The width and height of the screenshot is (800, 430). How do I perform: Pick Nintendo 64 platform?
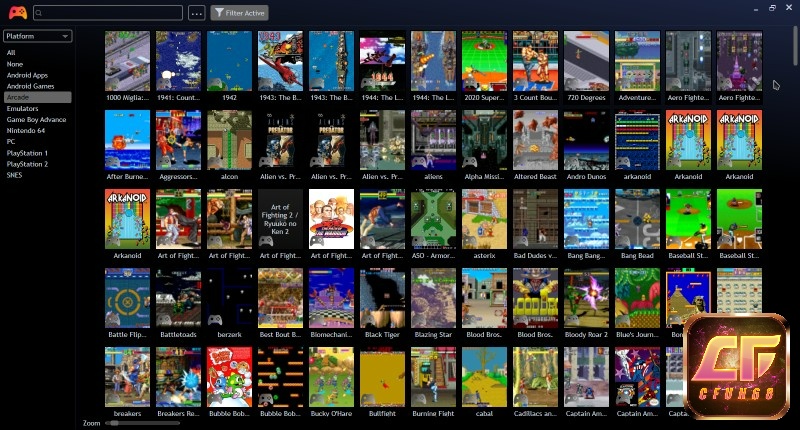pos(26,131)
